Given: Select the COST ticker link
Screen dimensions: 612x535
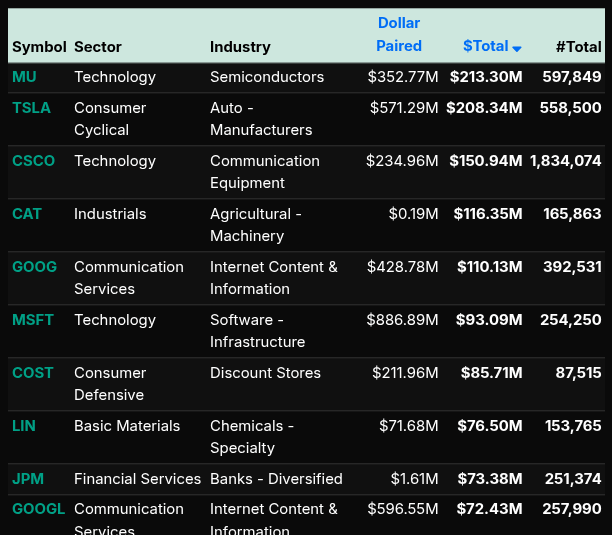Looking at the screenshot, I should [33, 373].
